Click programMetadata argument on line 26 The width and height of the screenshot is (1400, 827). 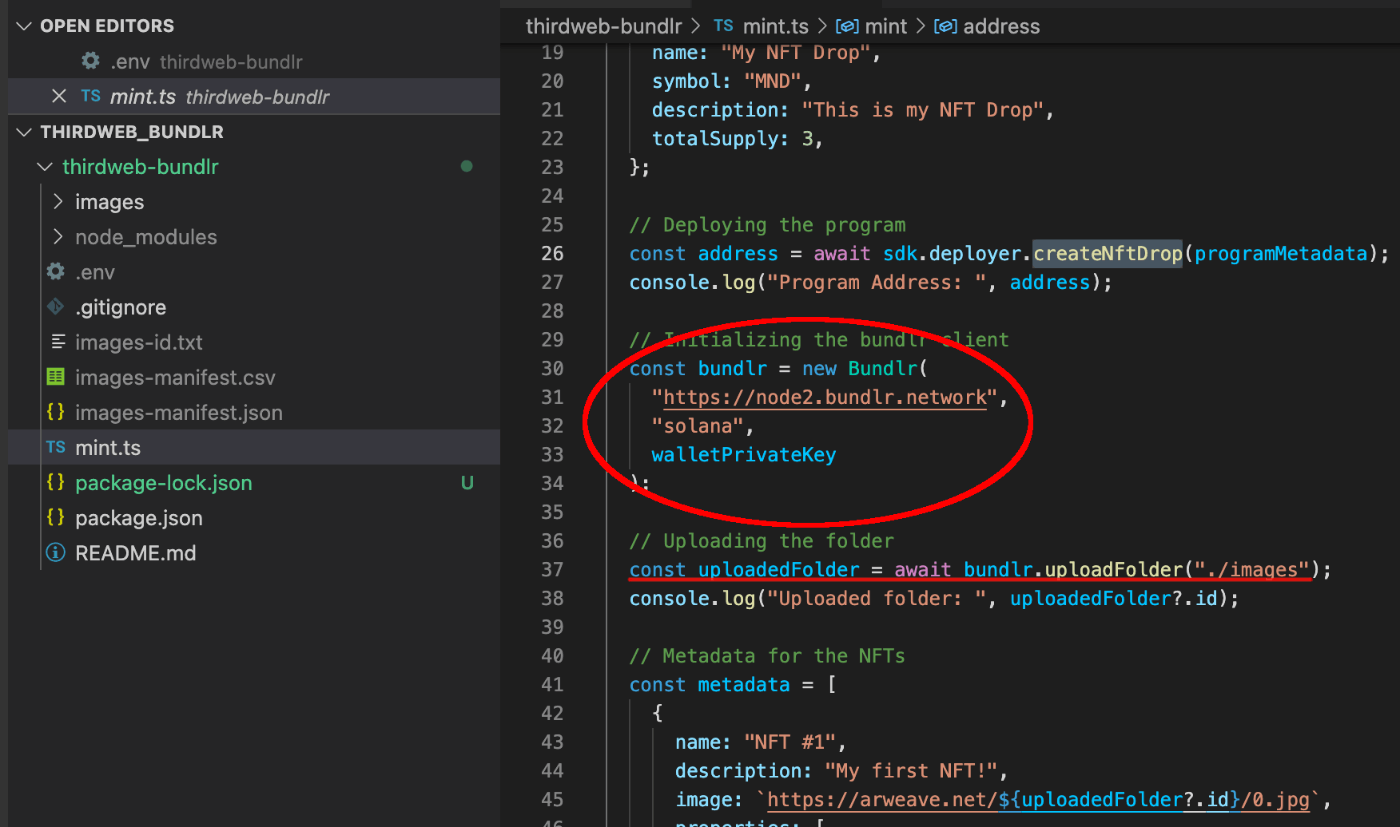pos(1280,253)
